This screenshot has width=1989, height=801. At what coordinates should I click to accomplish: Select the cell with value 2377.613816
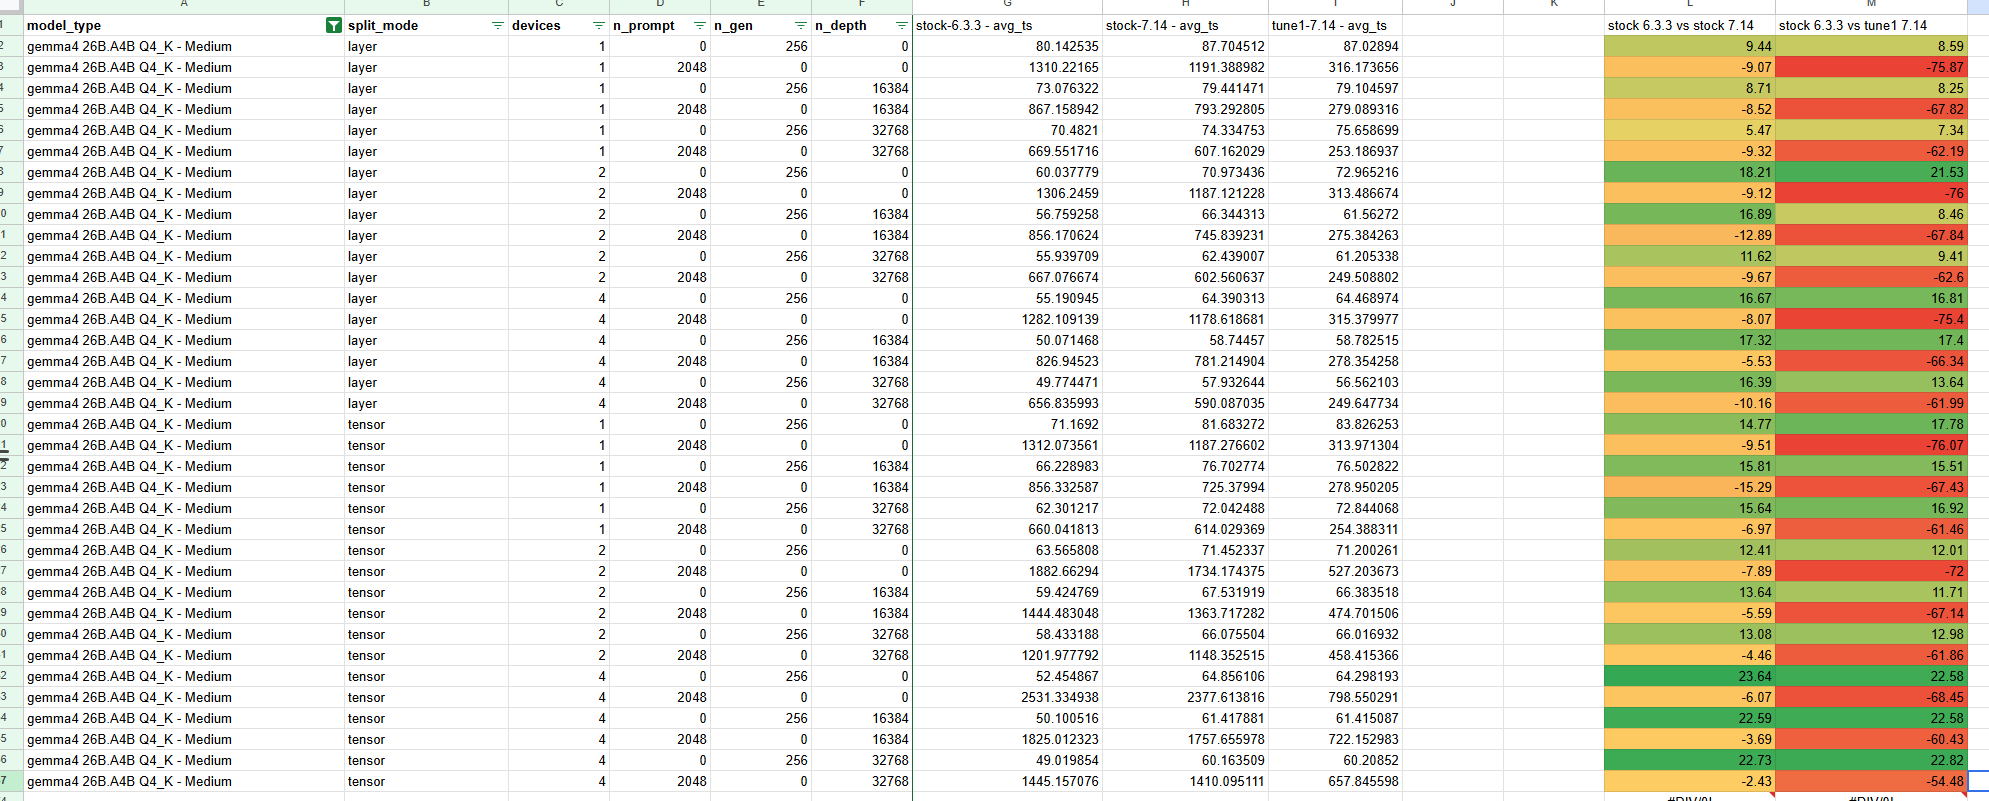(1185, 697)
